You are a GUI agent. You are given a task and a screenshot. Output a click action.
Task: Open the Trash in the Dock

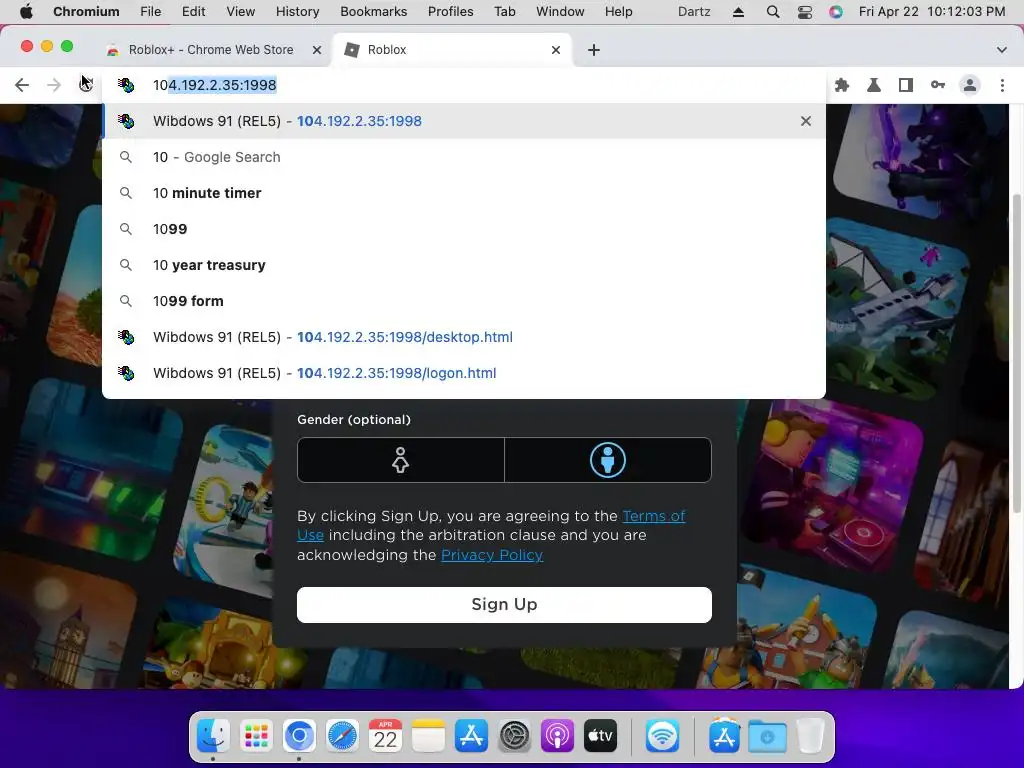(x=810, y=736)
